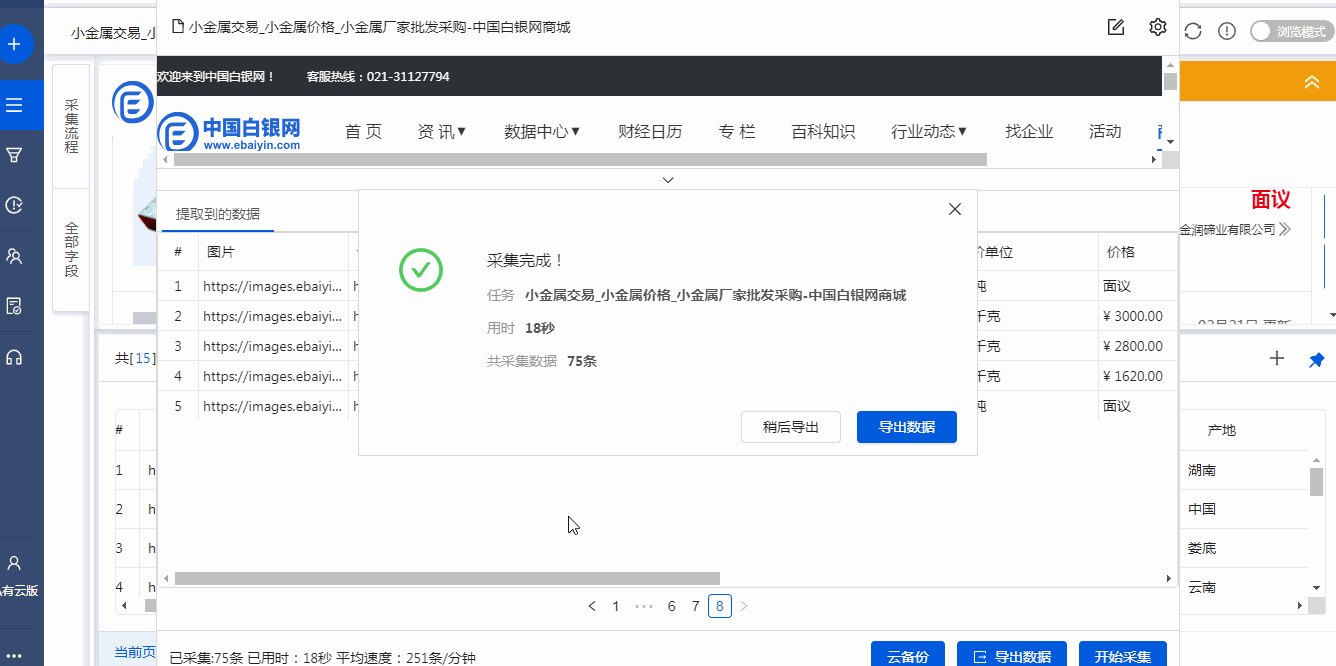Click the 云备份 button
The width and height of the screenshot is (1336, 666).
click(x=908, y=656)
